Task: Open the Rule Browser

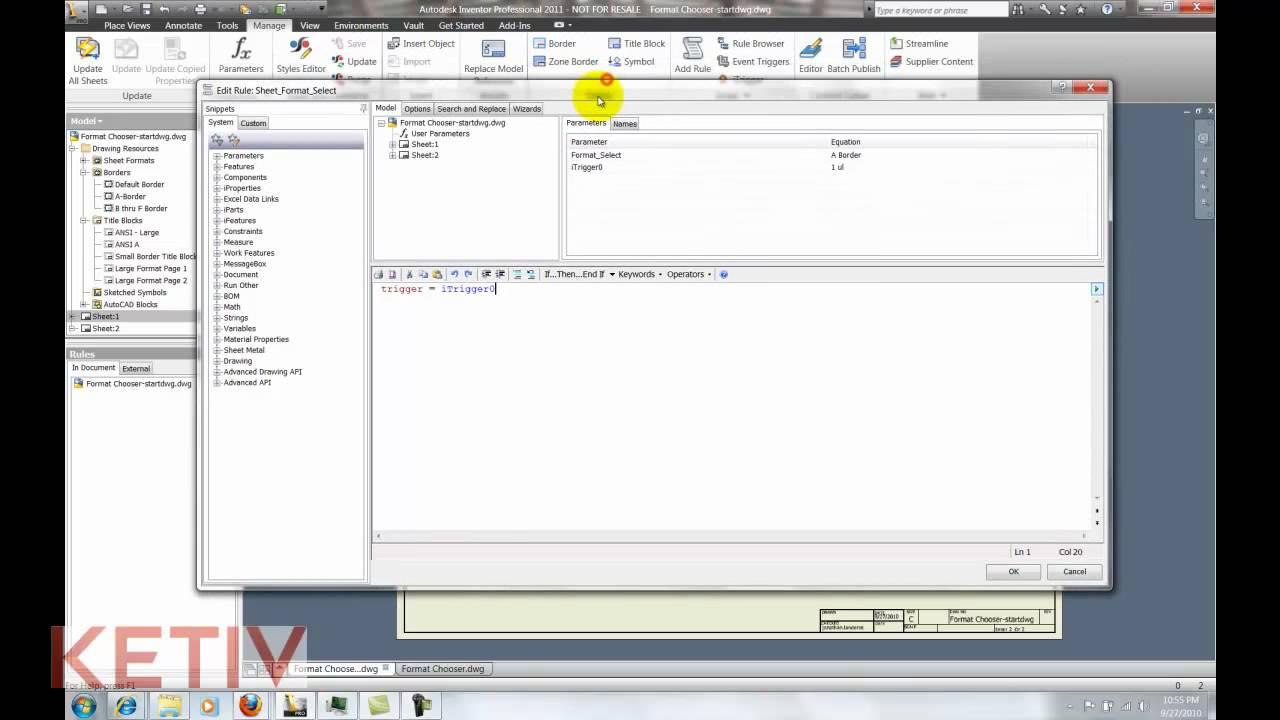Action: [750, 44]
